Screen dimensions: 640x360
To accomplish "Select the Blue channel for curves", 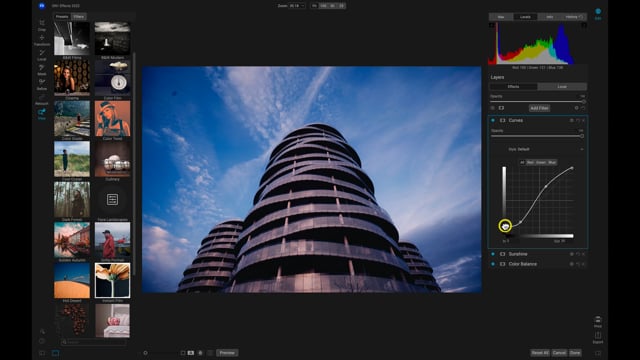I will point(552,162).
